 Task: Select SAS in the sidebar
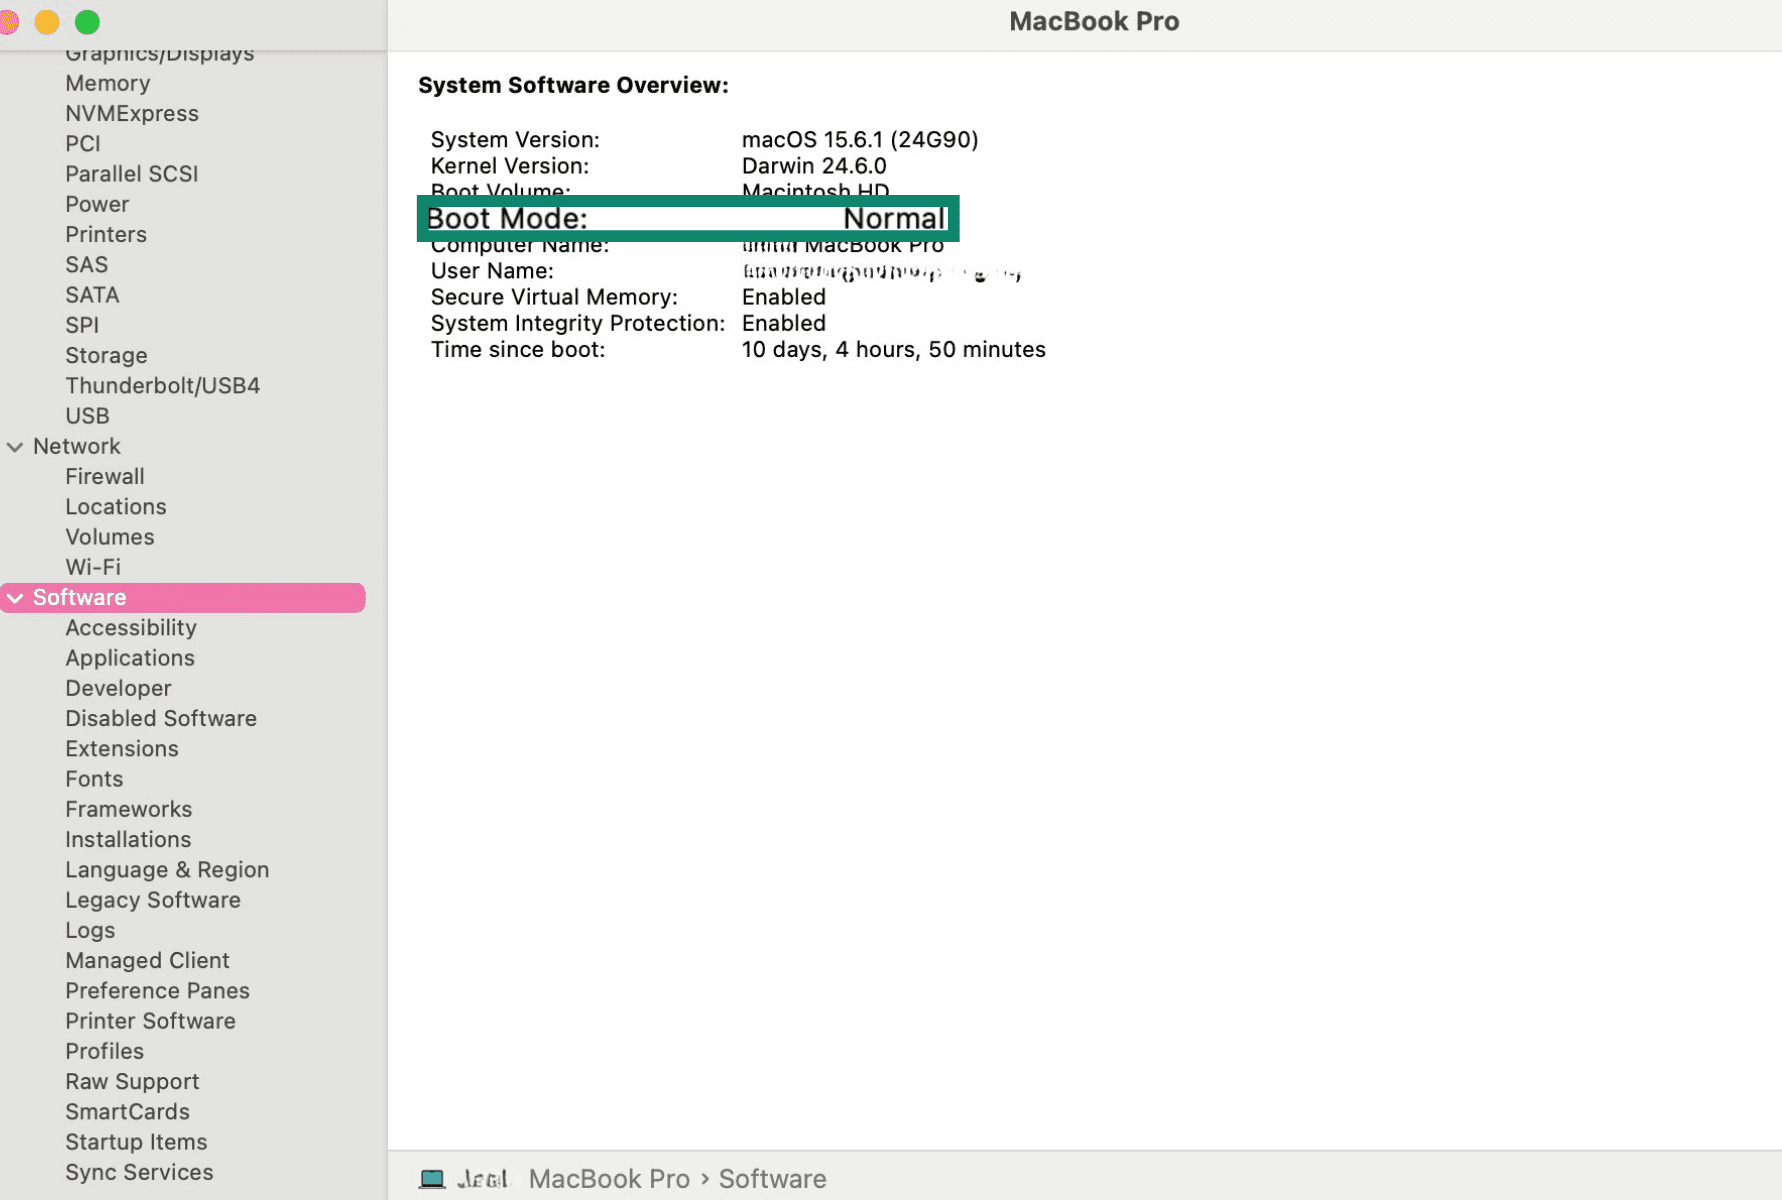(87, 264)
